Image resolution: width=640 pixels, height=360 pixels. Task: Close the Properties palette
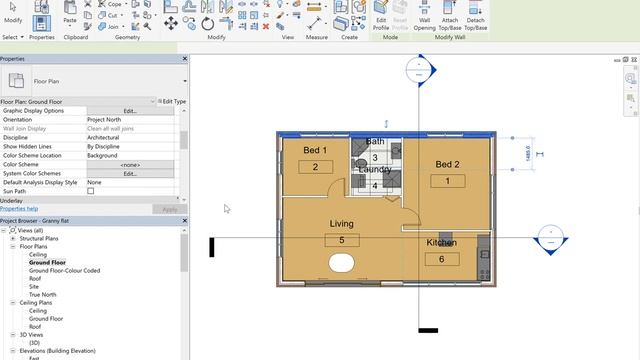coord(184,59)
